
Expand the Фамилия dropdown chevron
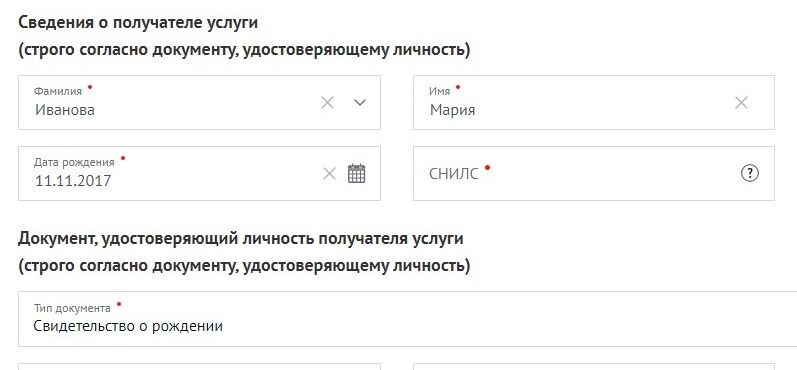click(360, 103)
